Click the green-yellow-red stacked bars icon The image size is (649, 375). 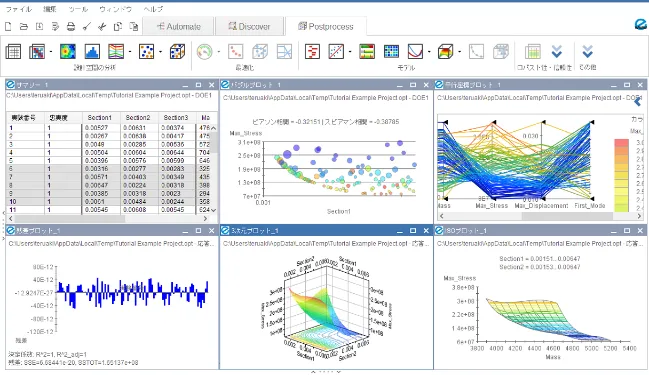pyautogui.click(x=367, y=52)
